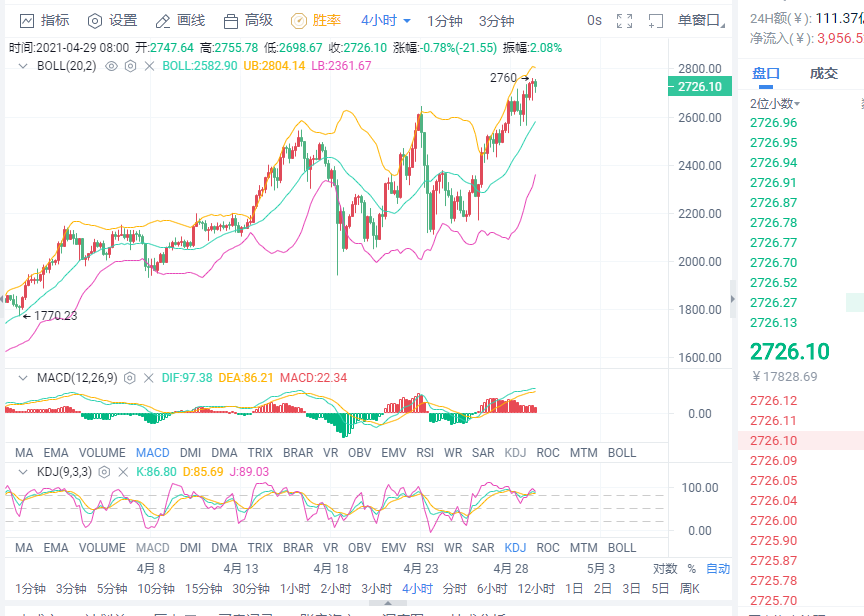Enable 对数 logarithmic price scale

point(664,568)
